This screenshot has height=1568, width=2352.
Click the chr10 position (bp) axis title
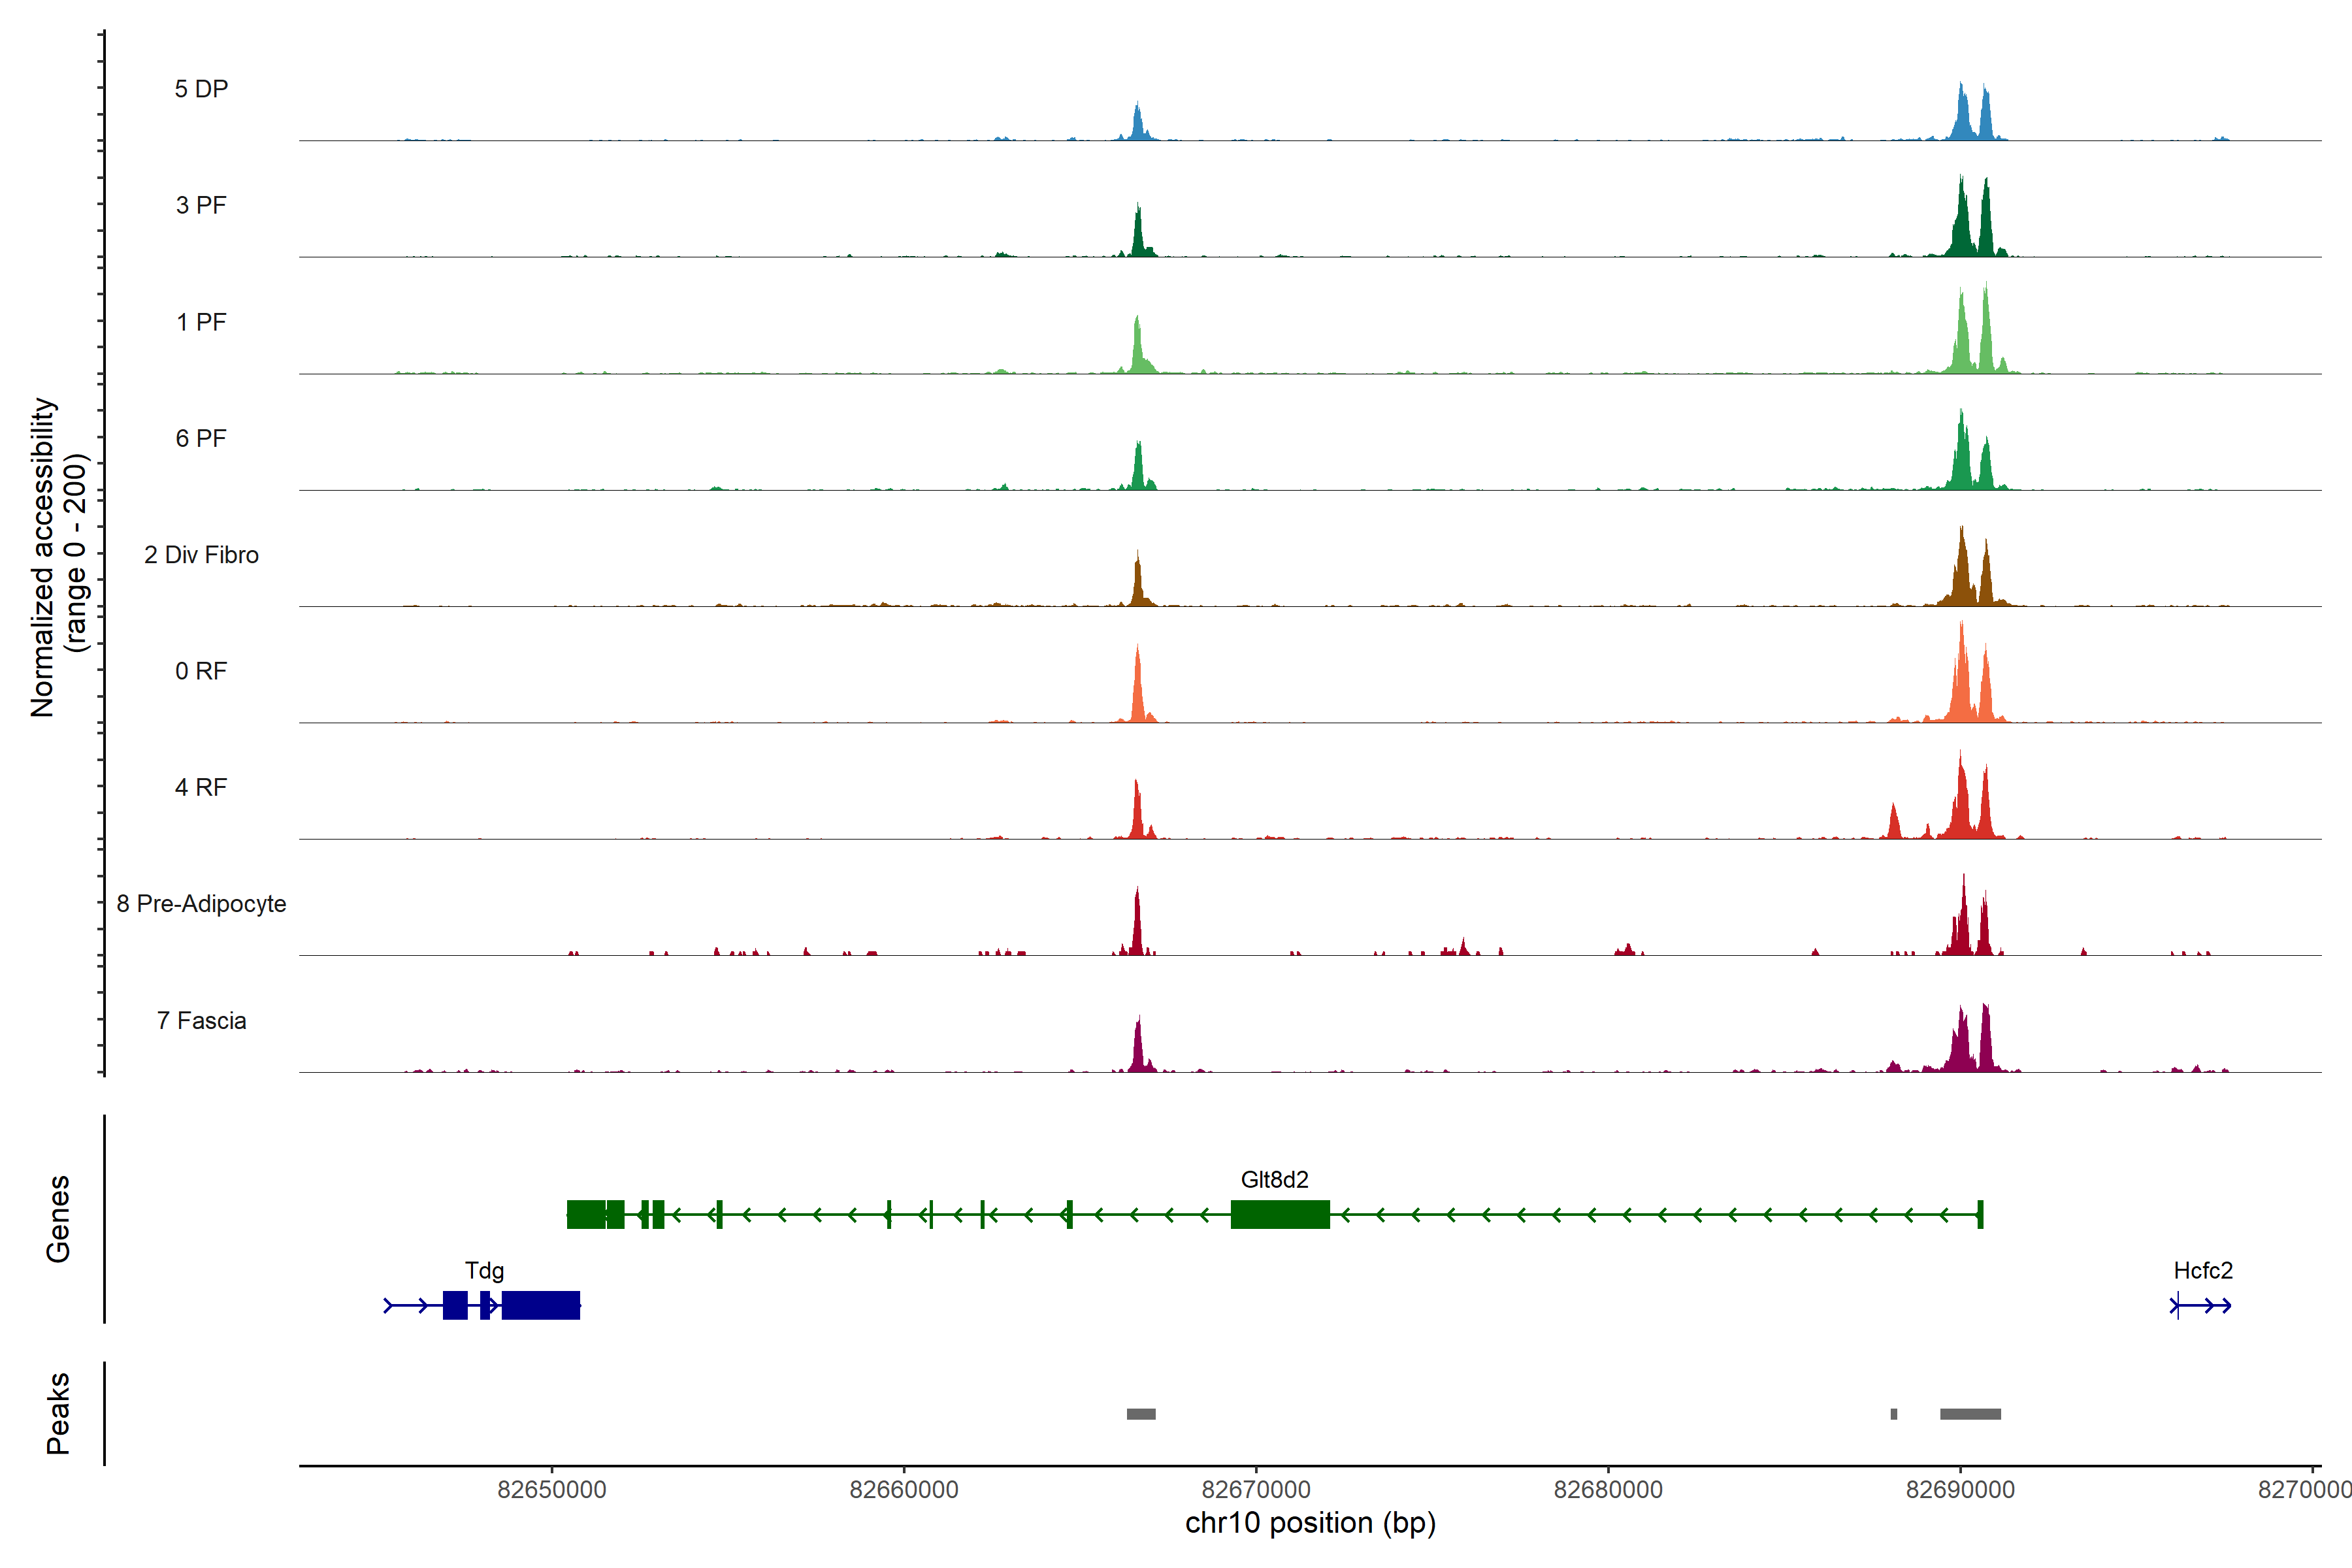click(x=1310, y=1523)
